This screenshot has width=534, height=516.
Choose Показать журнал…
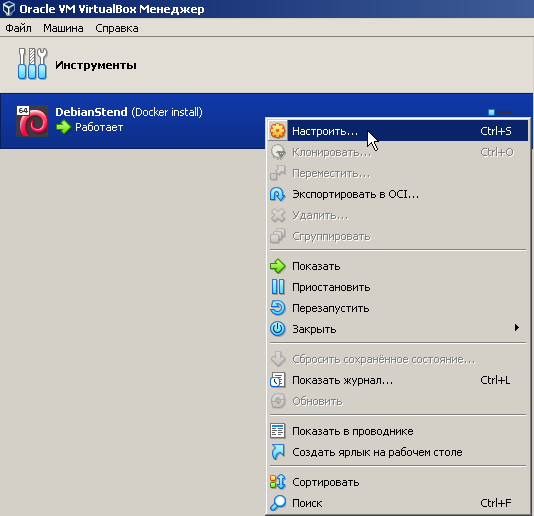pyautogui.click(x=397, y=380)
